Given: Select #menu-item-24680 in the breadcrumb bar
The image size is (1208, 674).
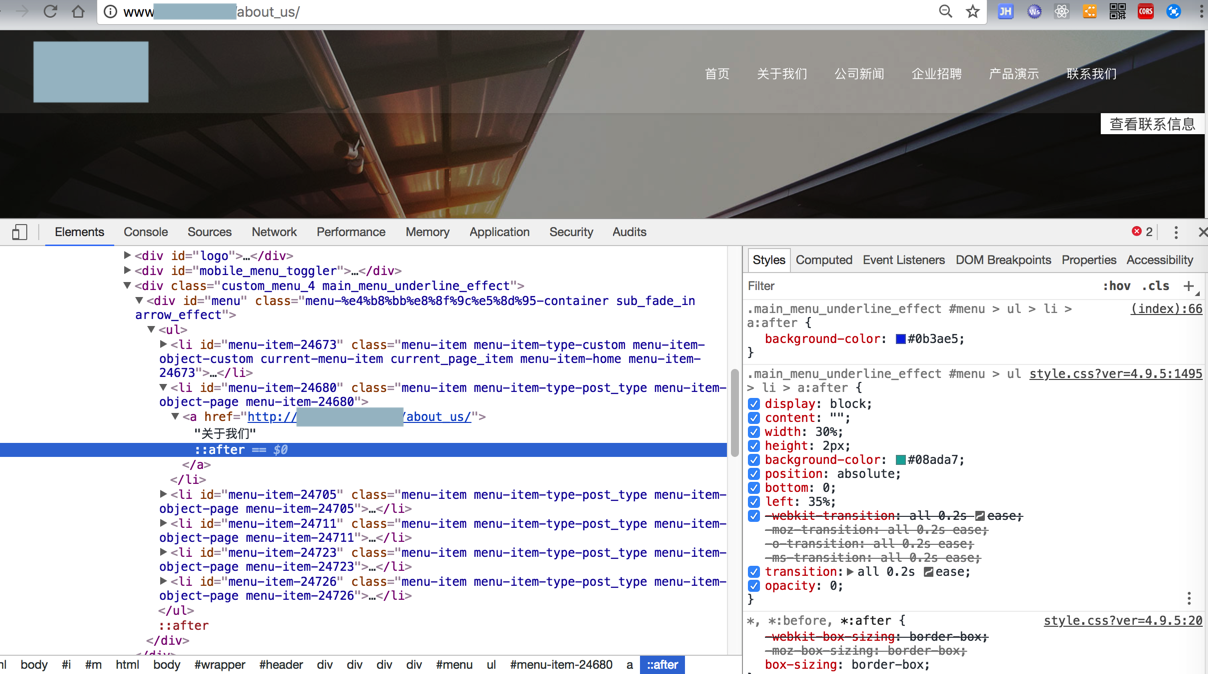Looking at the screenshot, I should pyautogui.click(x=561, y=665).
